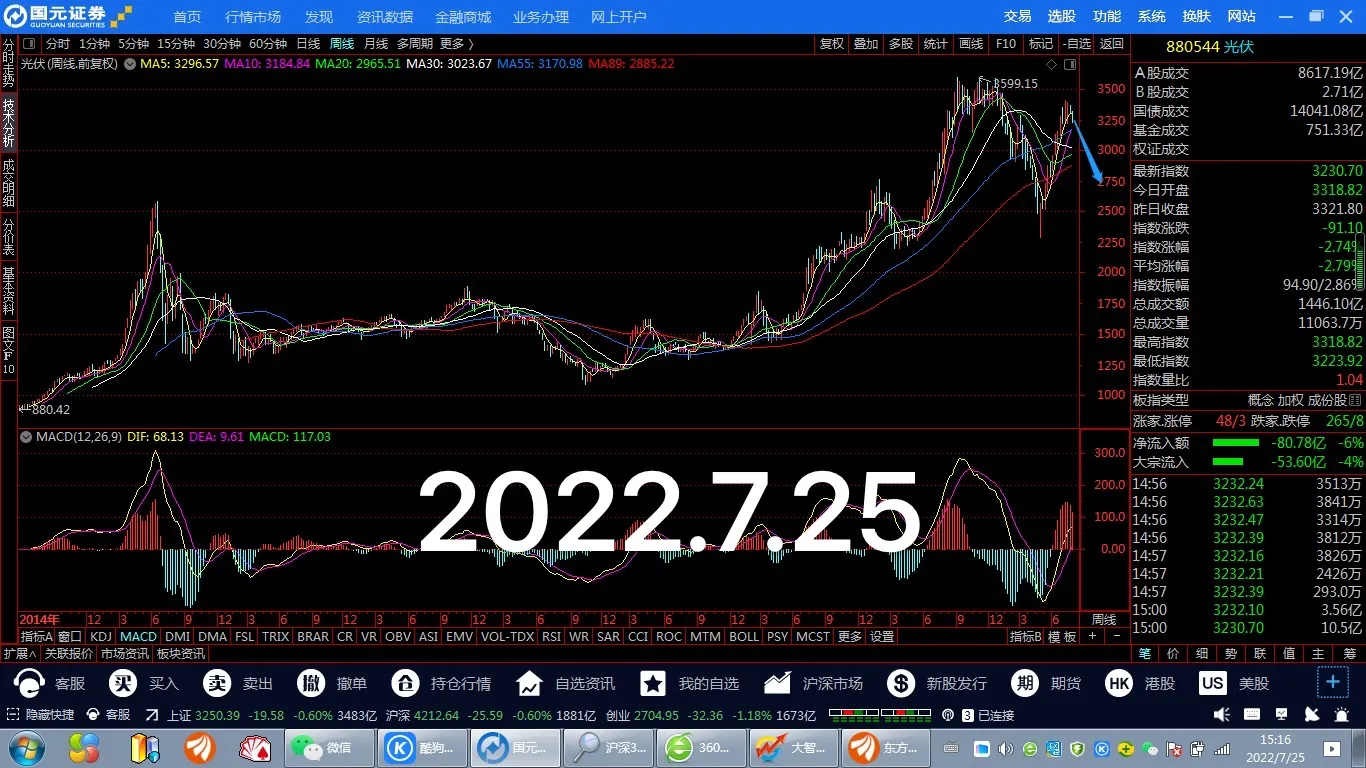Click the panel layout icon left of 分时
The width and height of the screenshot is (1366, 768).
[x=29, y=44]
